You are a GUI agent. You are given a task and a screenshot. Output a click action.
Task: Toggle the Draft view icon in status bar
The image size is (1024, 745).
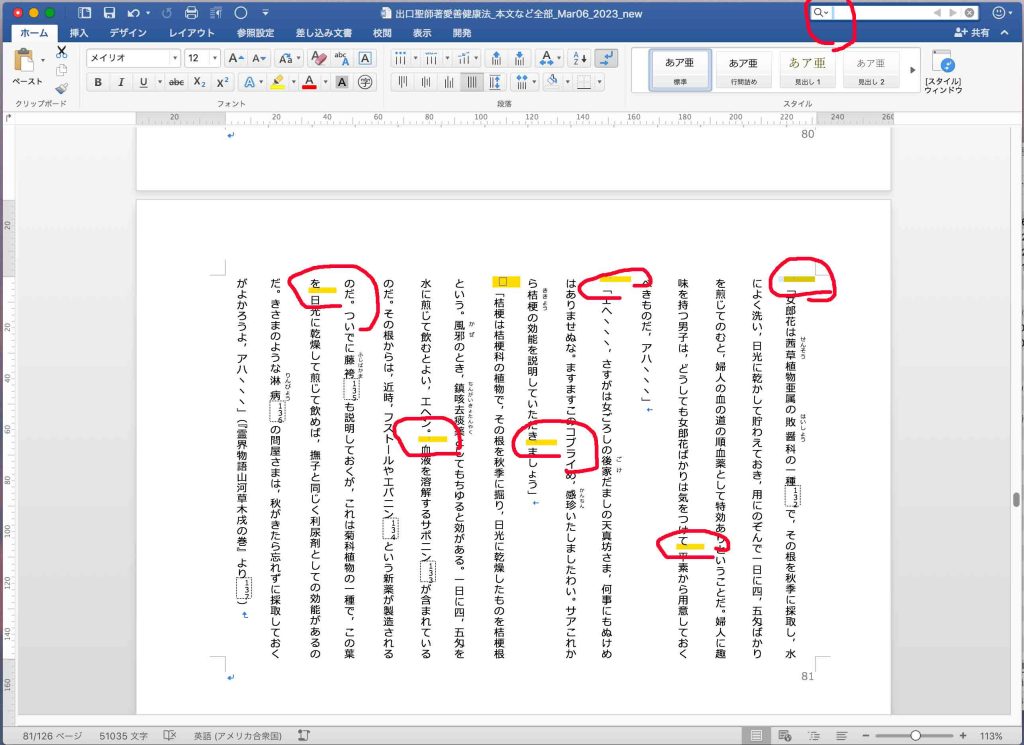pos(842,735)
